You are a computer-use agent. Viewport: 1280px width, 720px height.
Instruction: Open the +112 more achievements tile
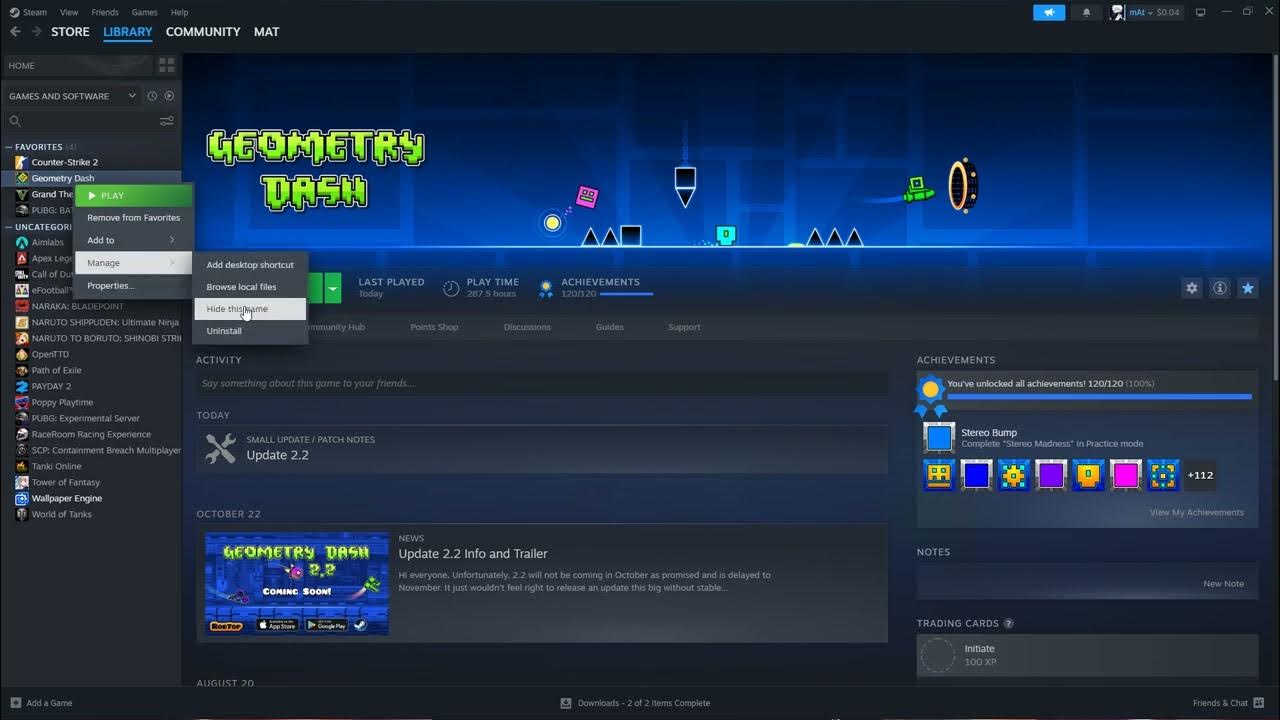(1200, 475)
